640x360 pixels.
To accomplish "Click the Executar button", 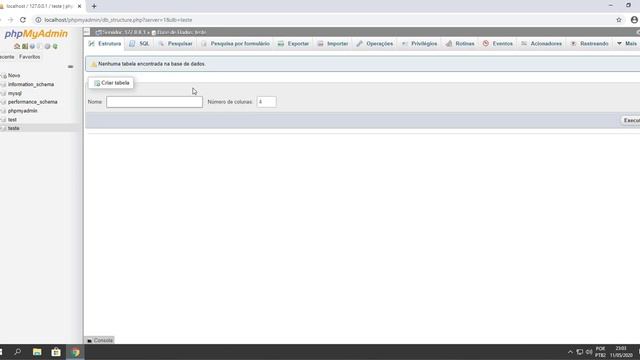I will [x=631, y=120].
